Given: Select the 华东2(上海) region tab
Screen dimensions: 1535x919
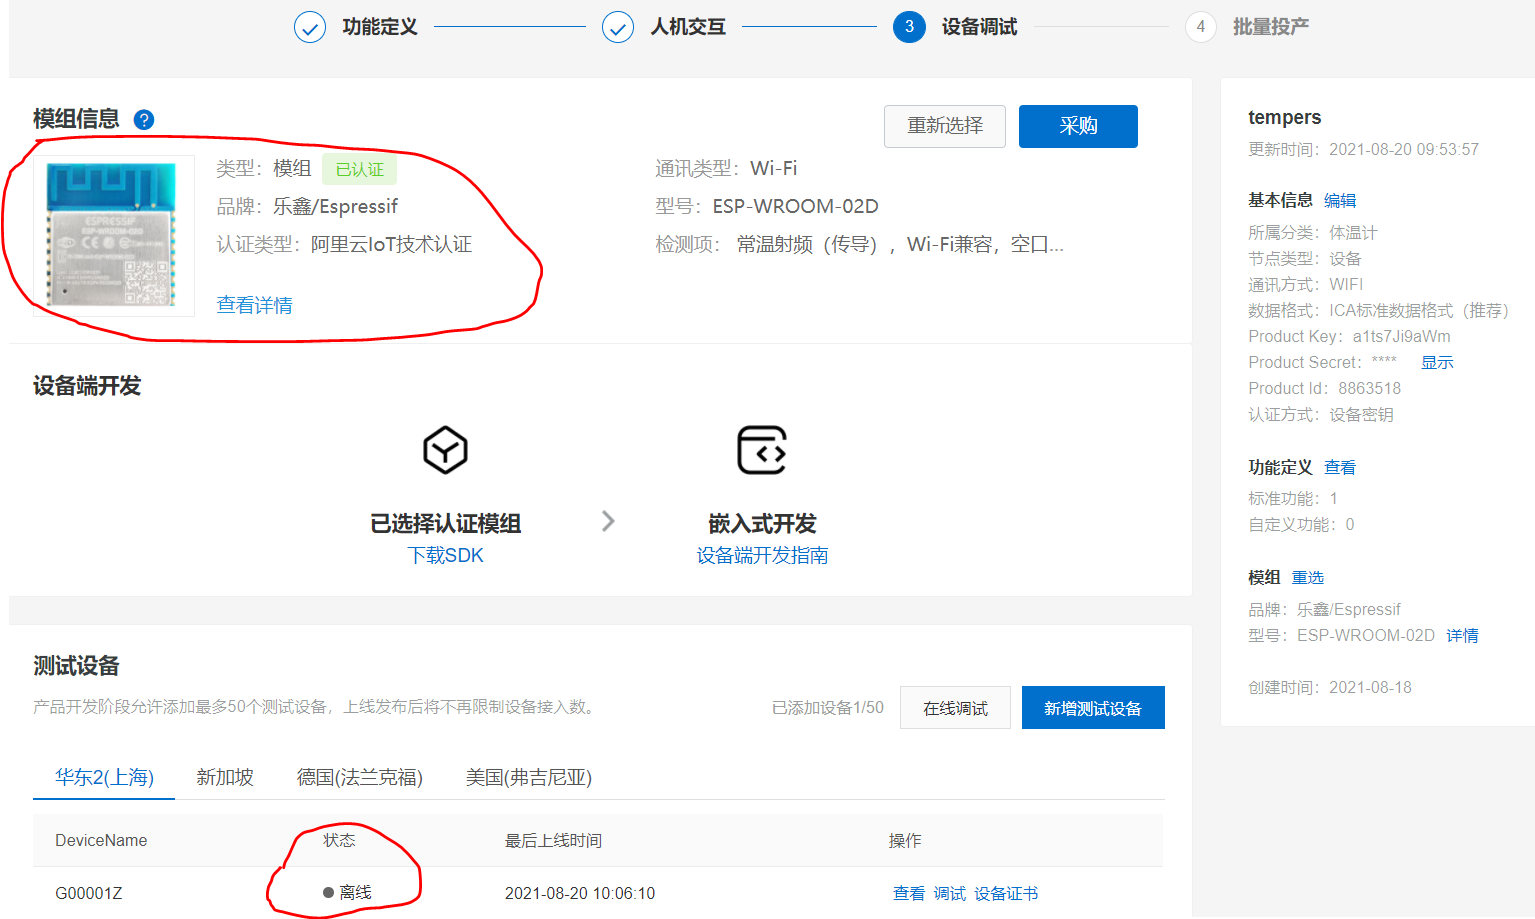Looking at the screenshot, I should tap(103, 777).
